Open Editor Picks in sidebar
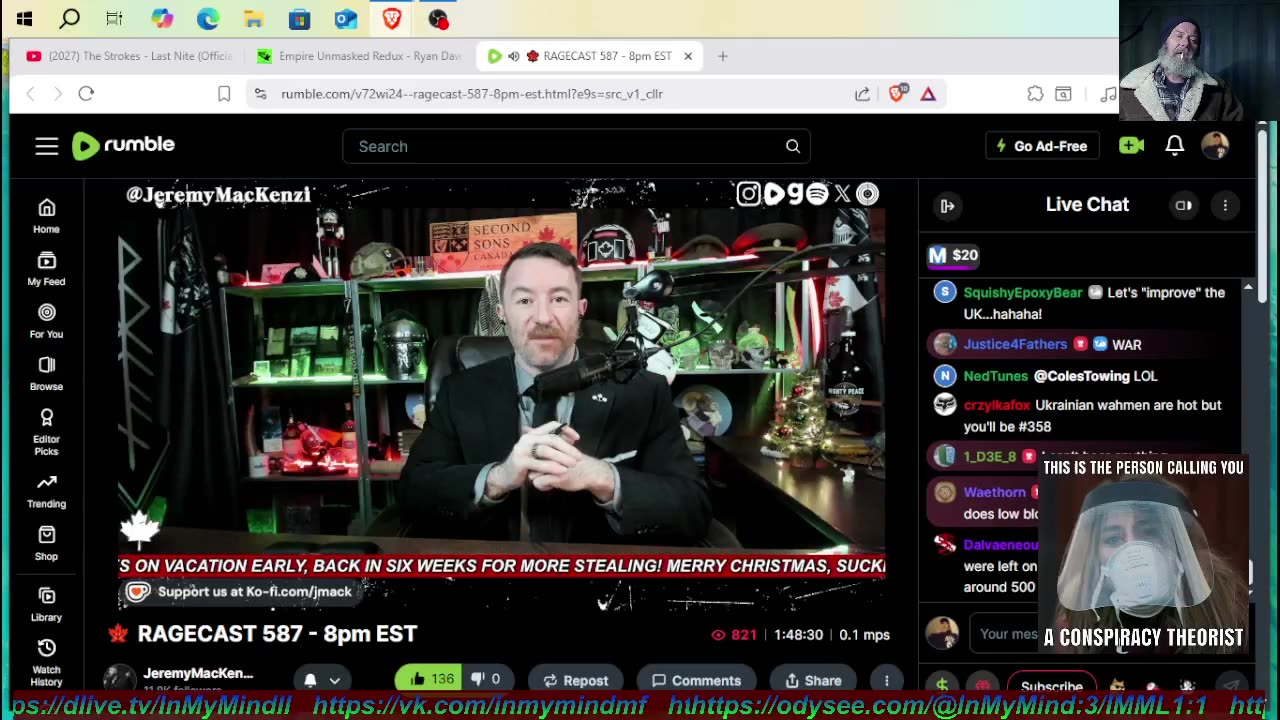1280x720 pixels. point(46,432)
